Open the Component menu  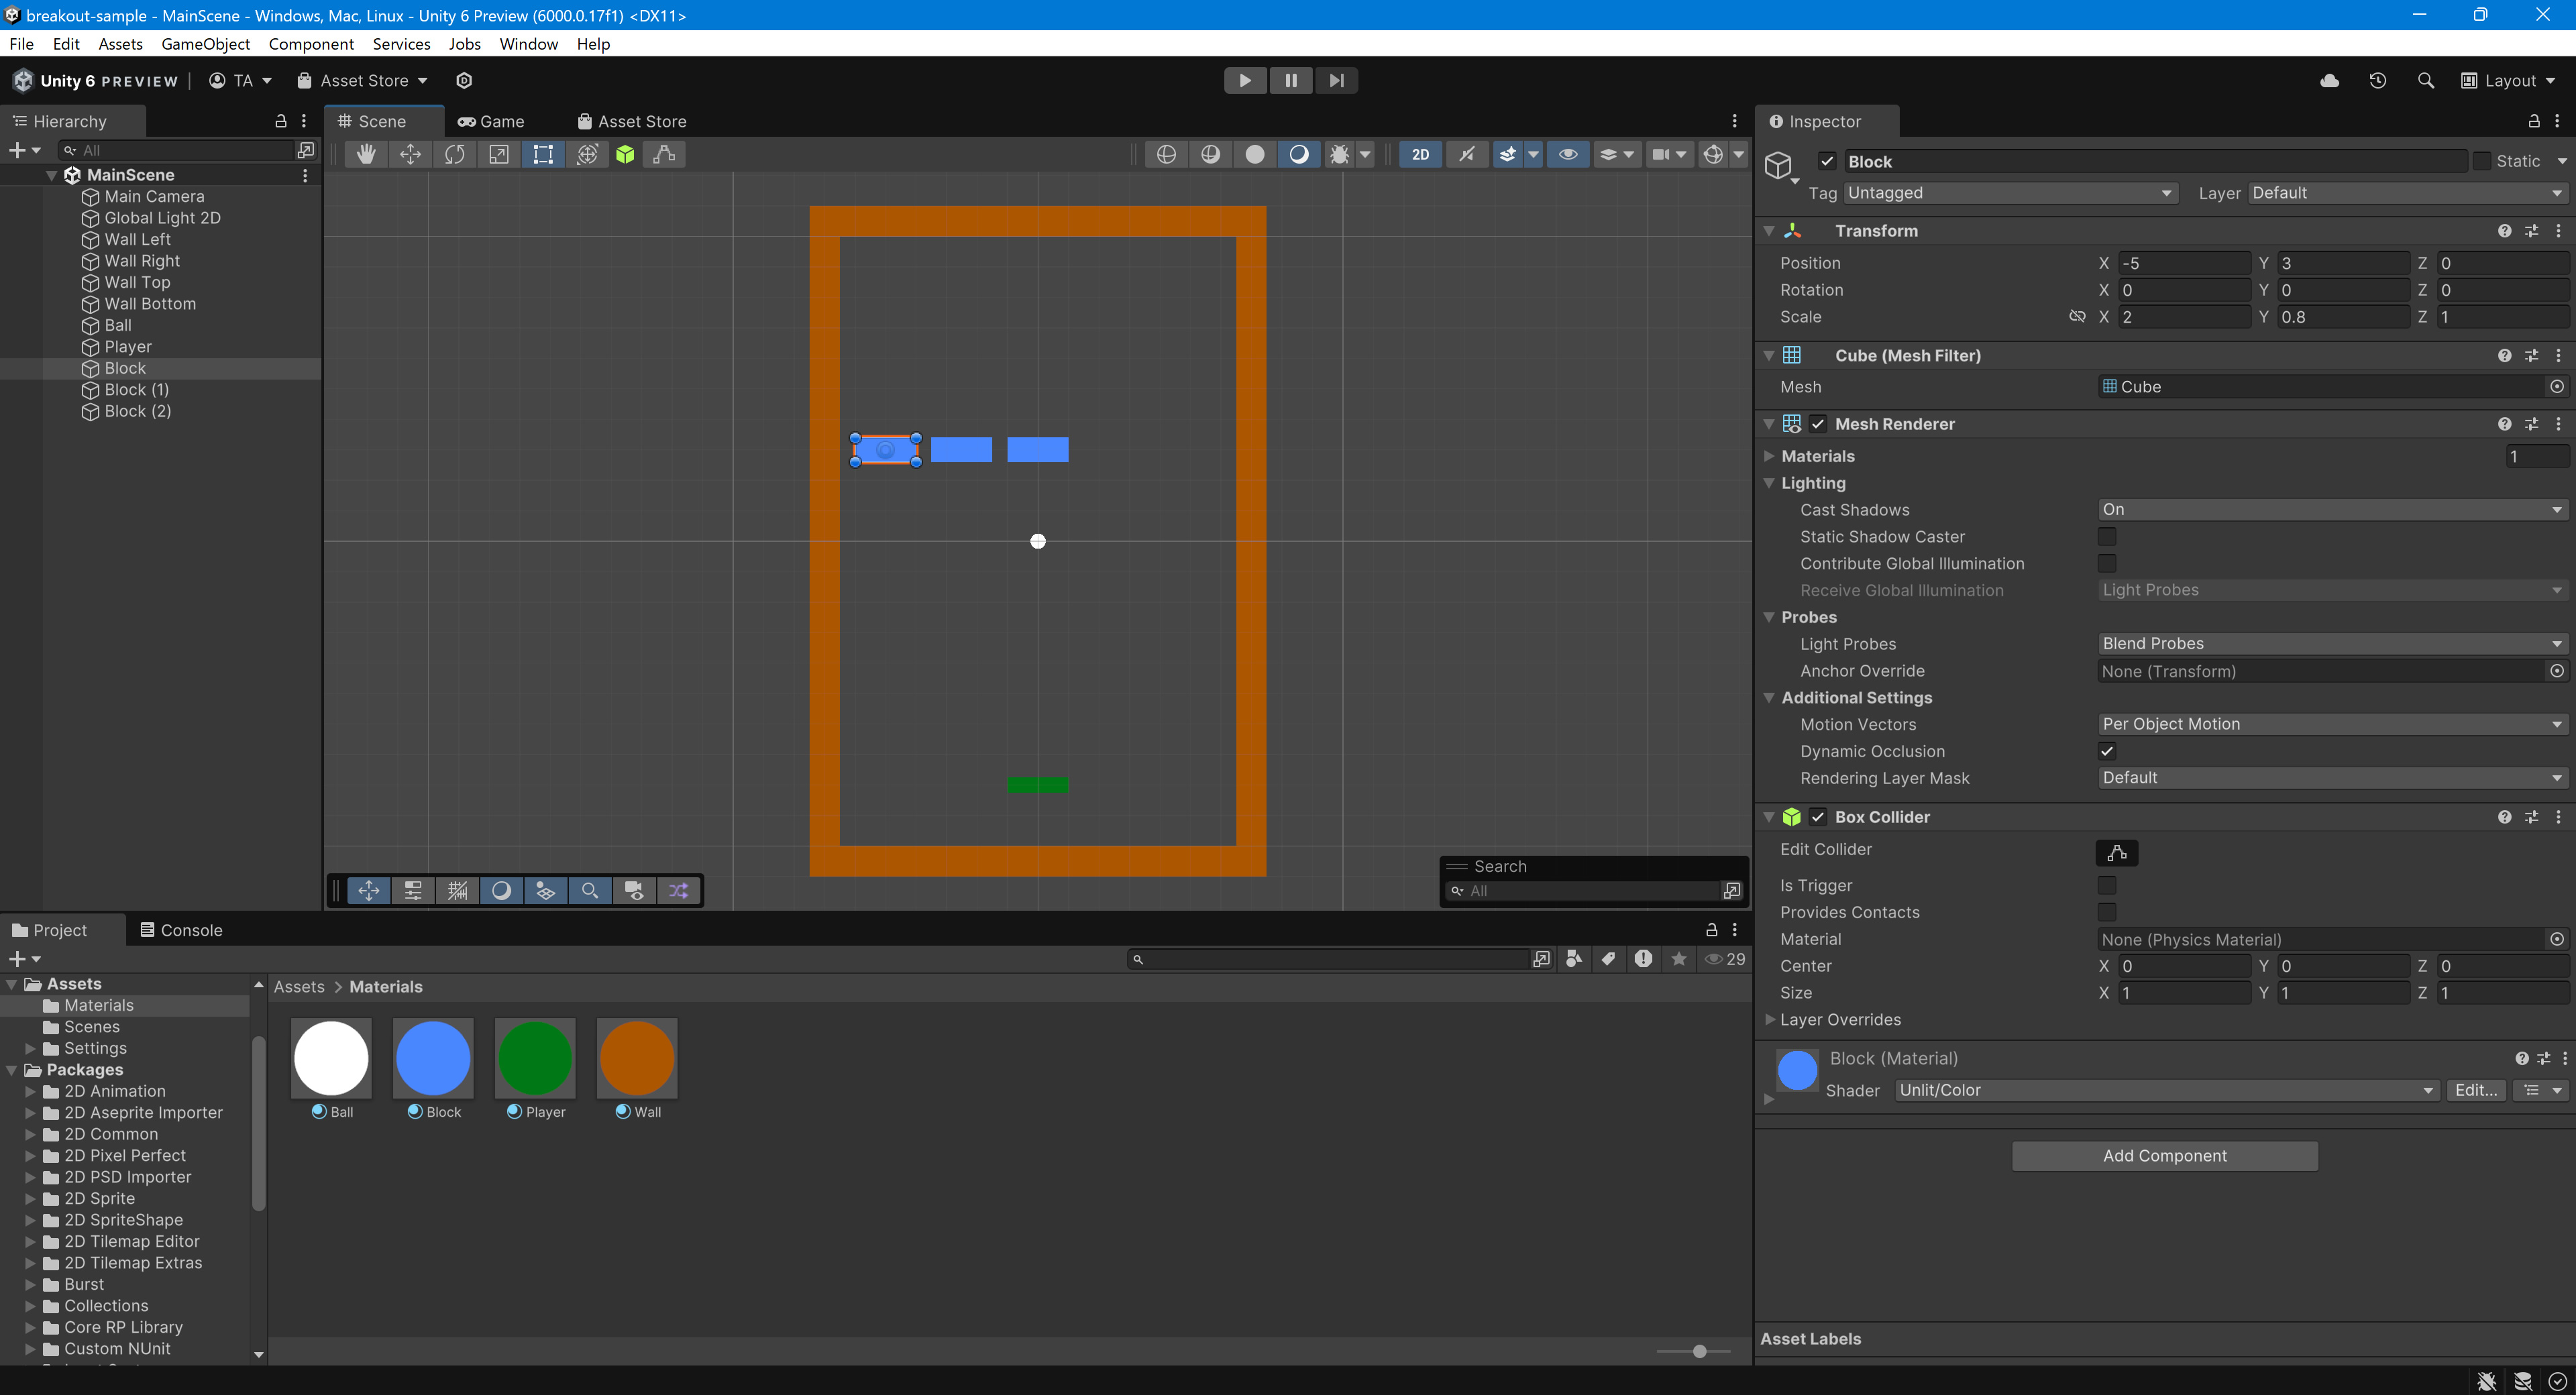311,44
